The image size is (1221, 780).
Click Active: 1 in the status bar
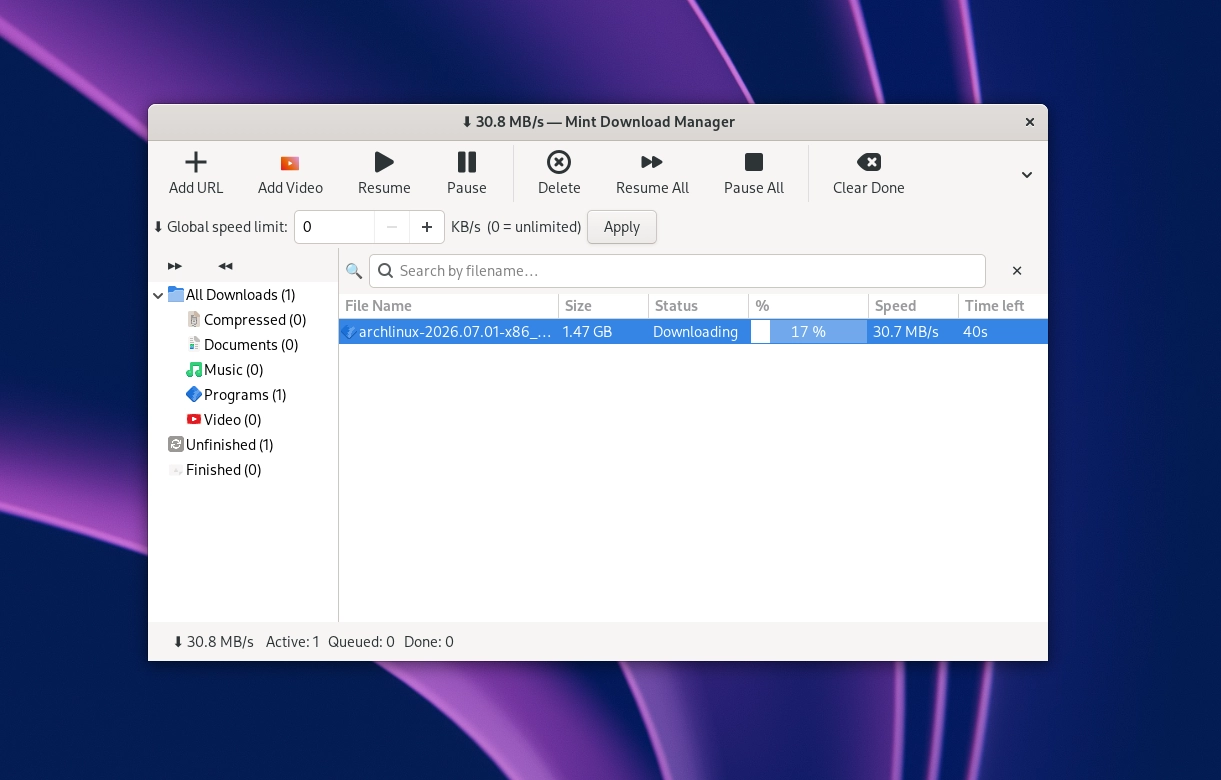pyautogui.click(x=293, y=642)
